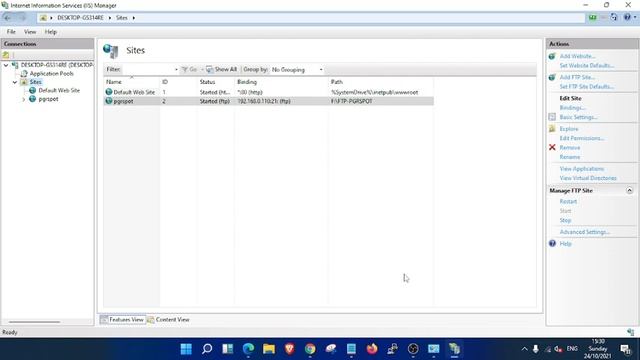This screenshot has width=640, height=360.
Task: Open the Go button dropdown arrow
Action: (202, 70)
